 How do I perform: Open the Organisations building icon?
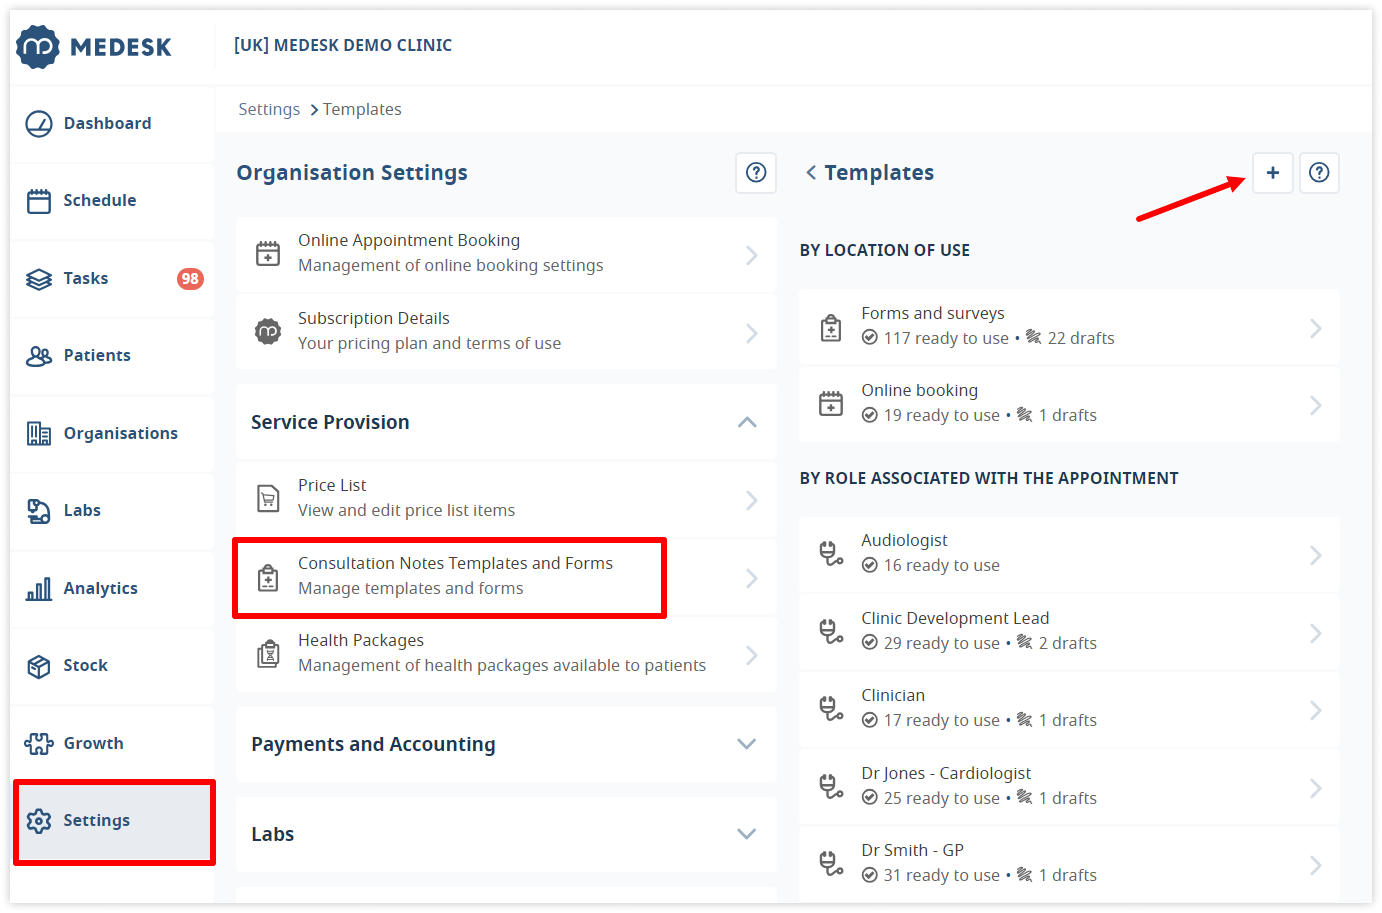[x=39, y=433]
